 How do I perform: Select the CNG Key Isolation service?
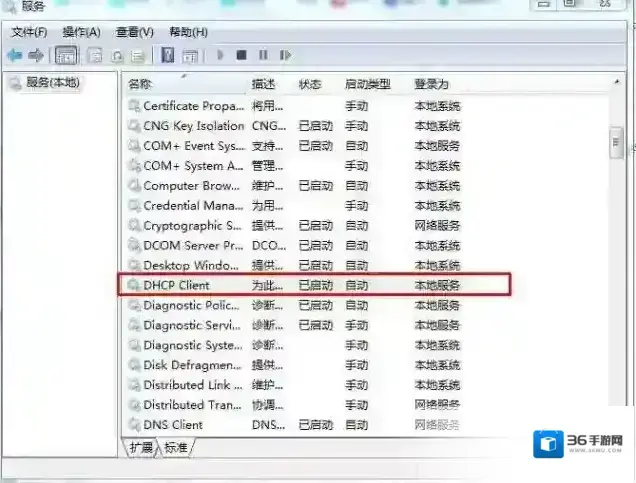point(294,126)
